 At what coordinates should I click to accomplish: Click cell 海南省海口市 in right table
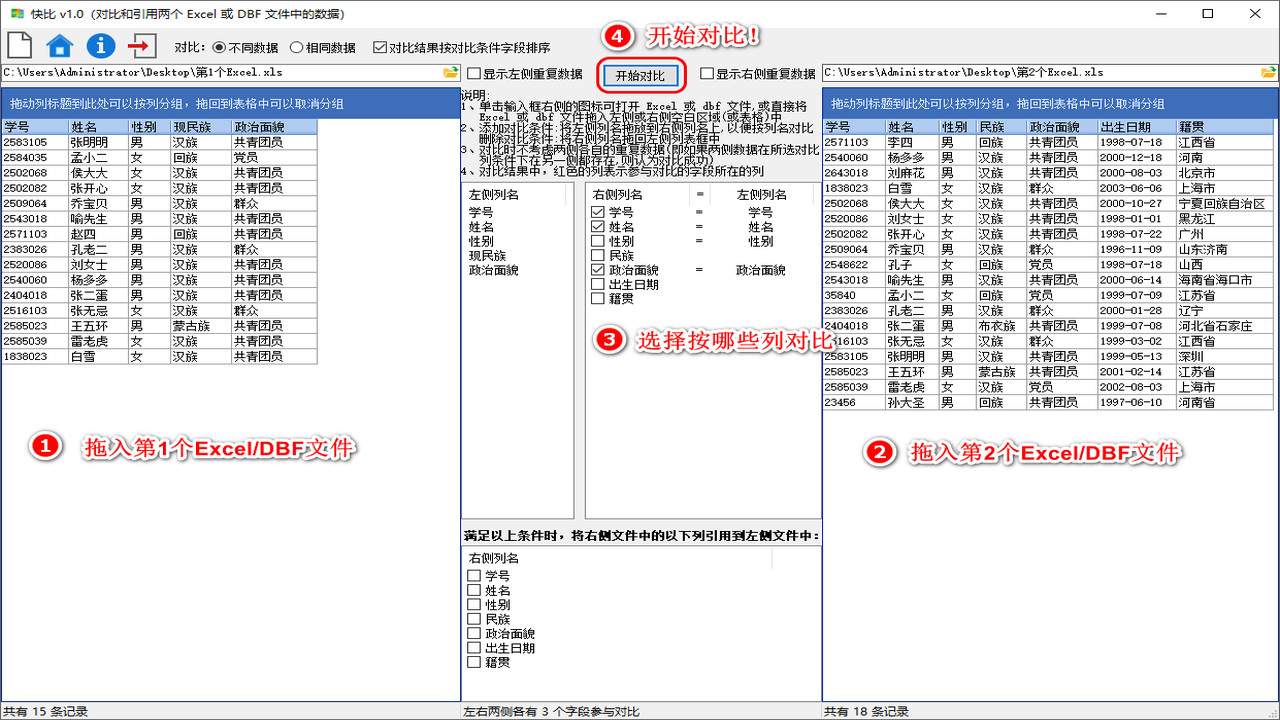(x=1225, y=280)
